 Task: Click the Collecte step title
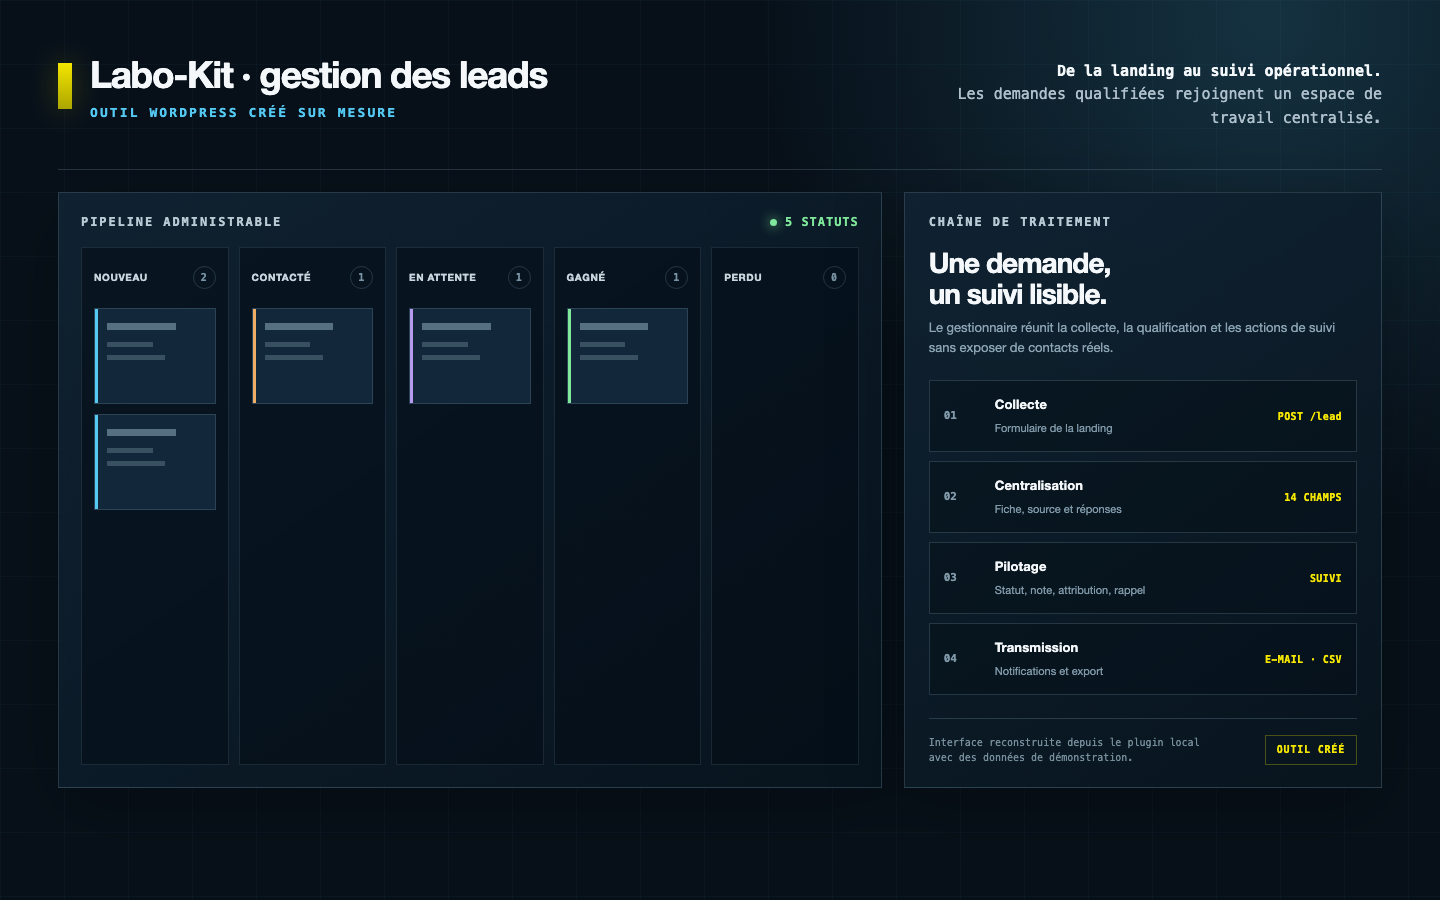[1021, 405]
